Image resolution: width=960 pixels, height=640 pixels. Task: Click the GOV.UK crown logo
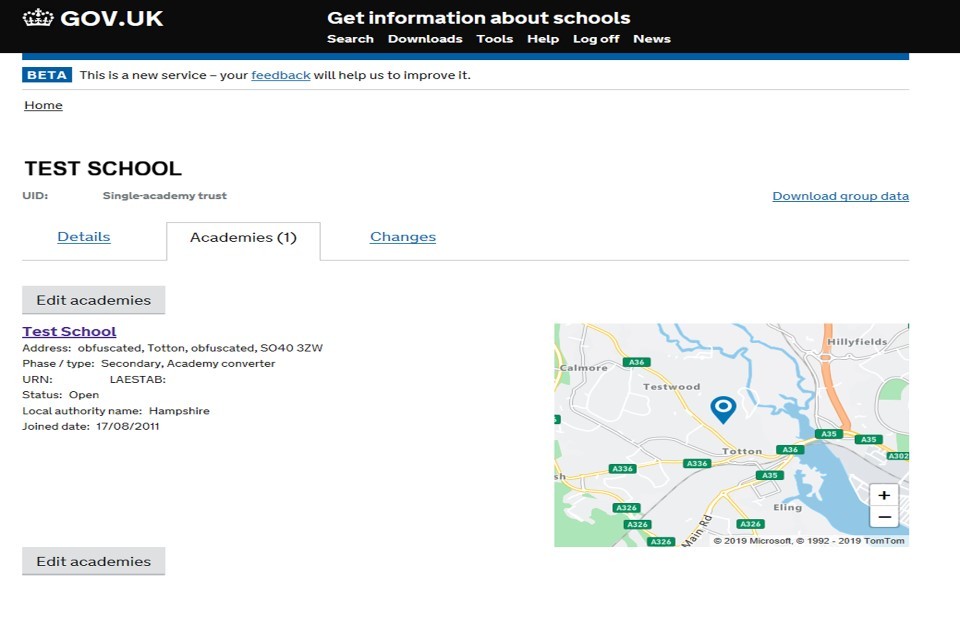pos(38,18)
